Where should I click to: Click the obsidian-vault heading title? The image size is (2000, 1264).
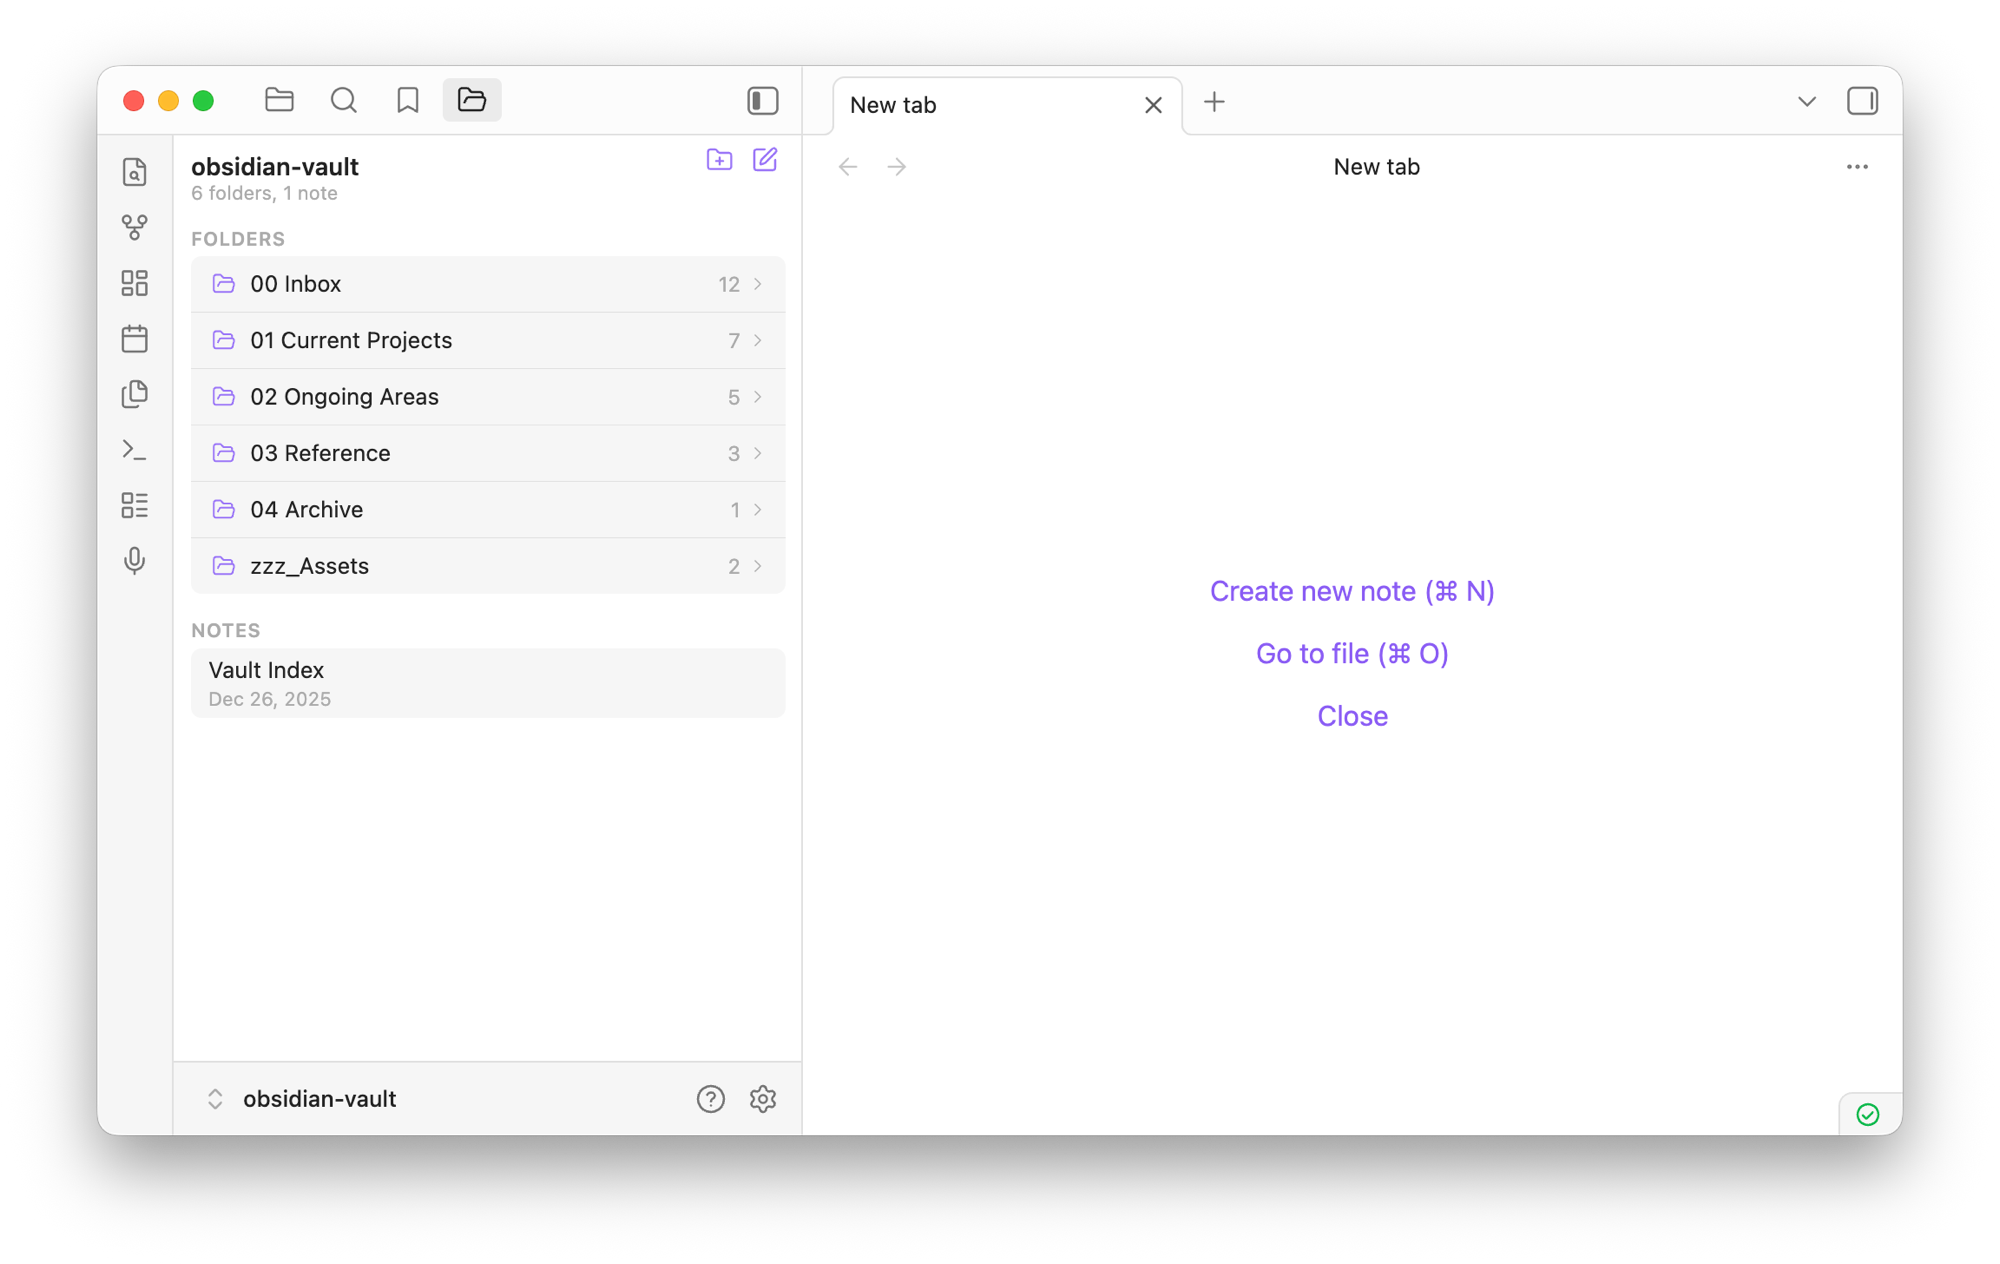[275, 166]
